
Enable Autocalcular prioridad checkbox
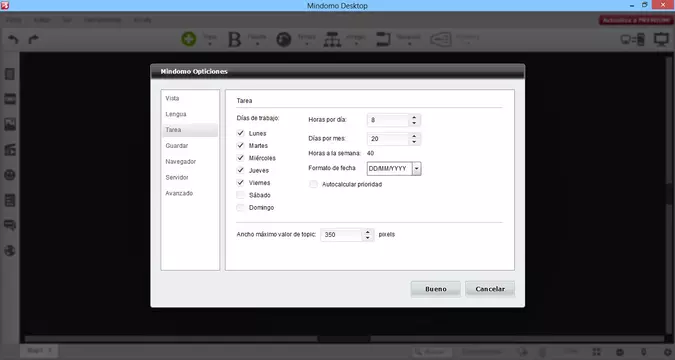coord(313,184)
